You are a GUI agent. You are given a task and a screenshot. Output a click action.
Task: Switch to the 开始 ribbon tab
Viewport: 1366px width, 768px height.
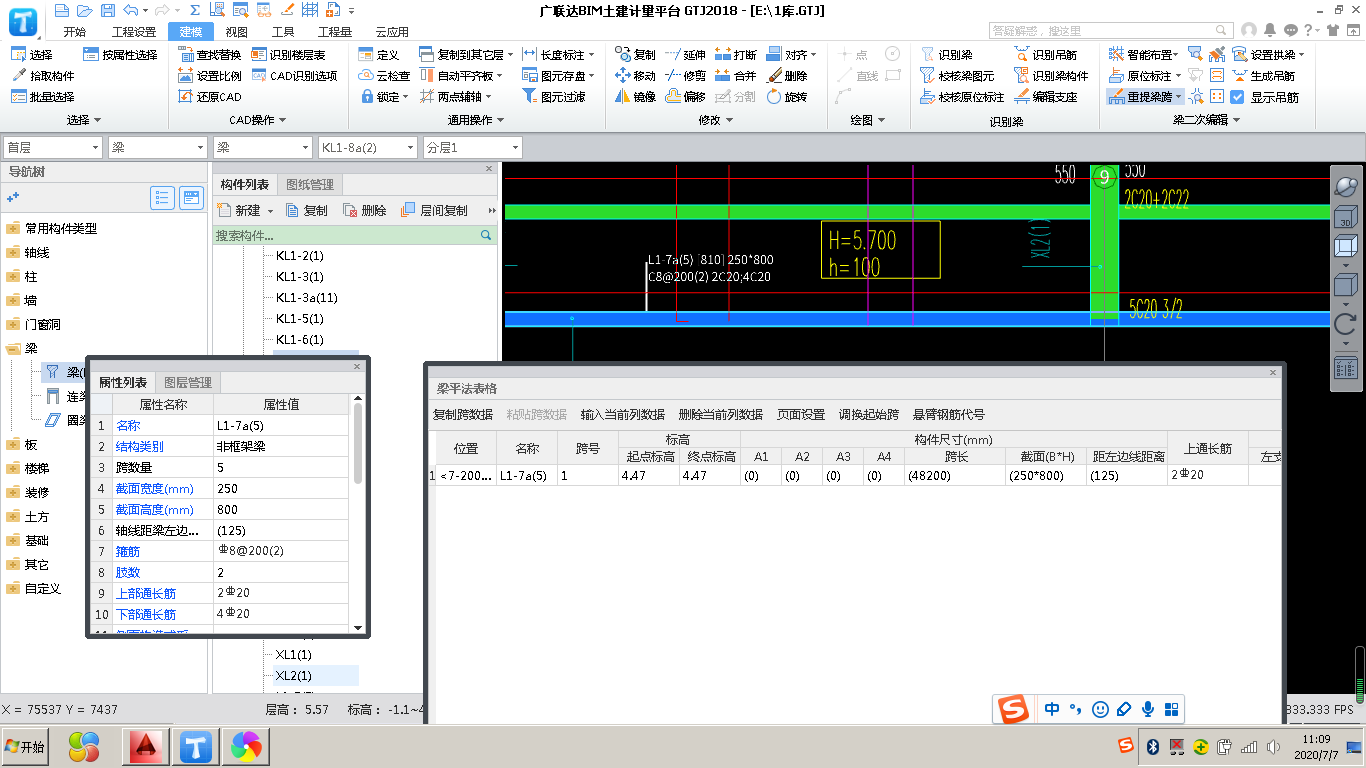(75, 32)
